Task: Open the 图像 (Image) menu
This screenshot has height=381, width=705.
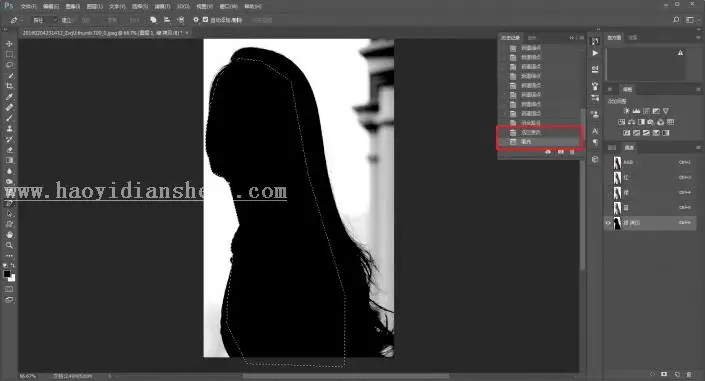Action: pos(73,7)
